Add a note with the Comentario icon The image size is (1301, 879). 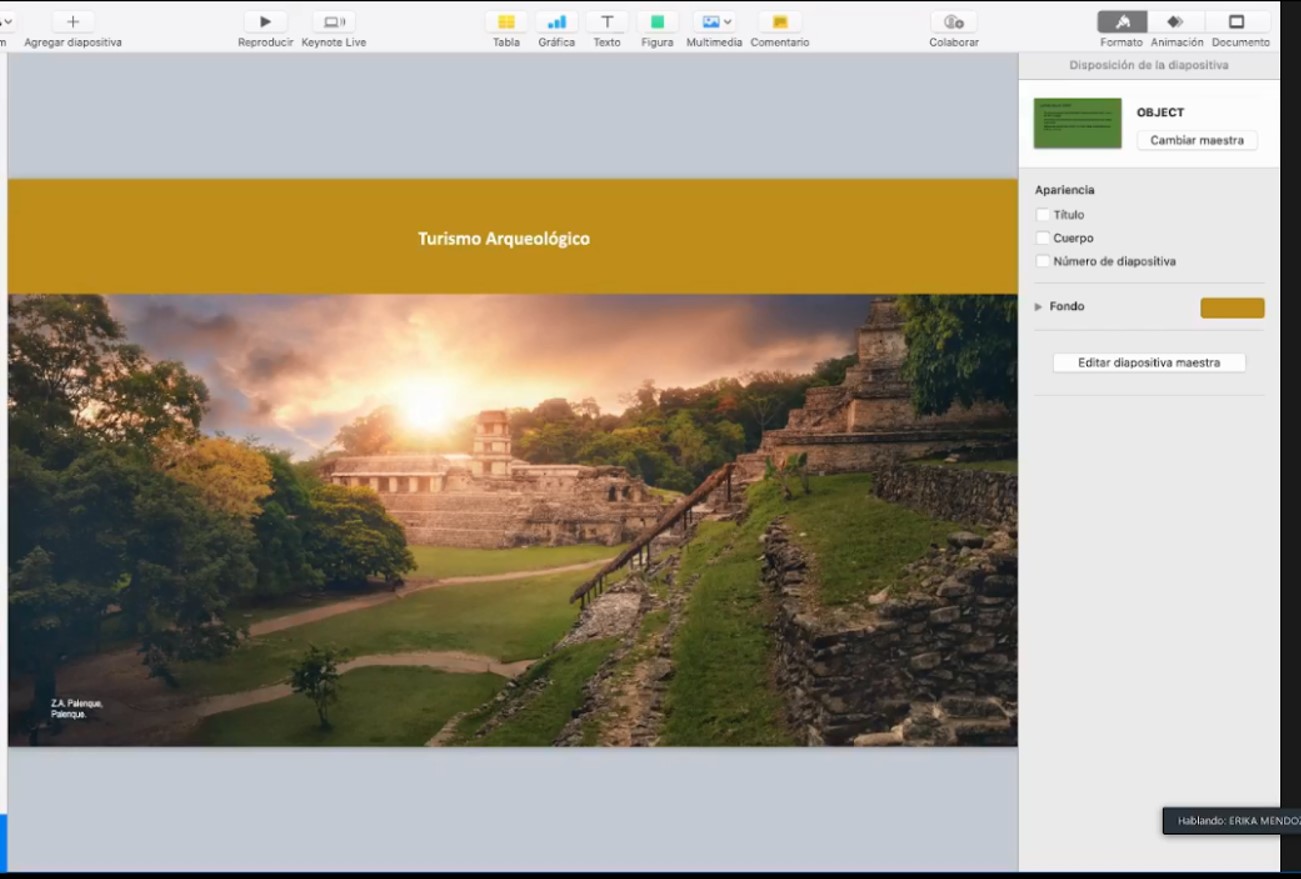(x=780, y=22)
